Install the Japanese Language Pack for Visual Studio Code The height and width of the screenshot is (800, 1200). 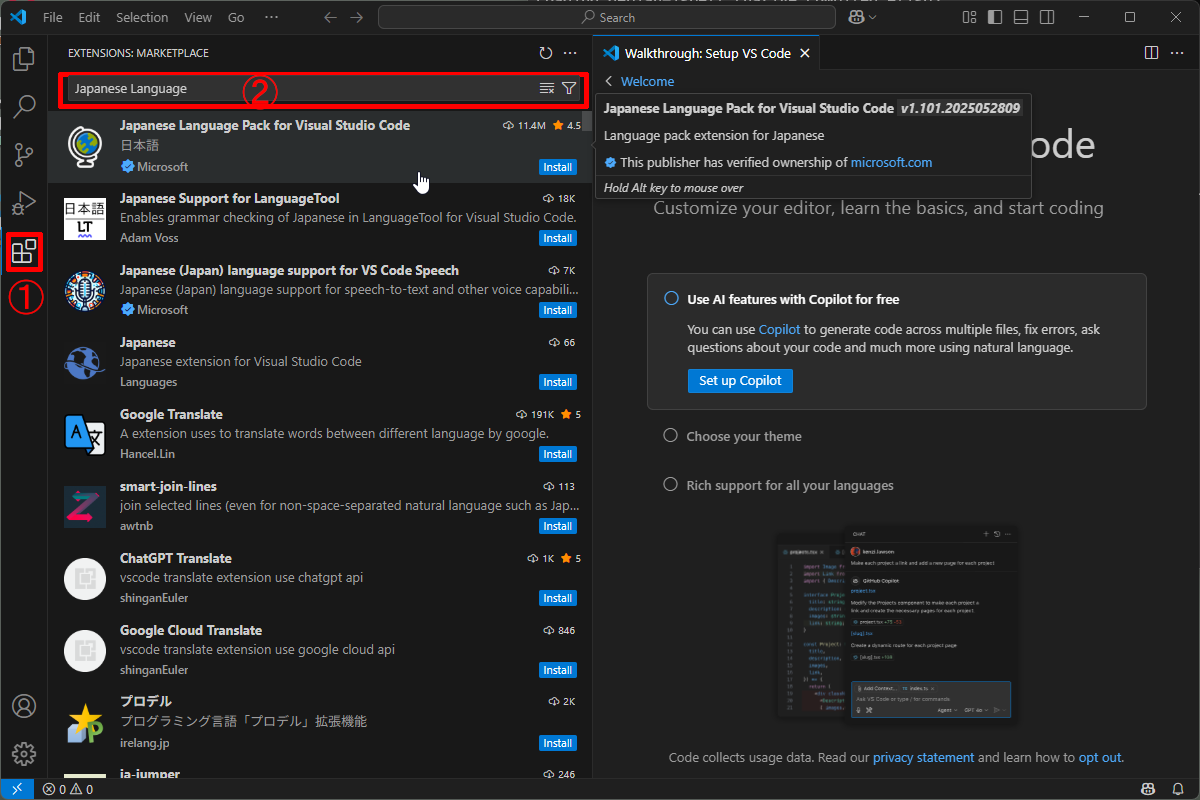[558, 167]
